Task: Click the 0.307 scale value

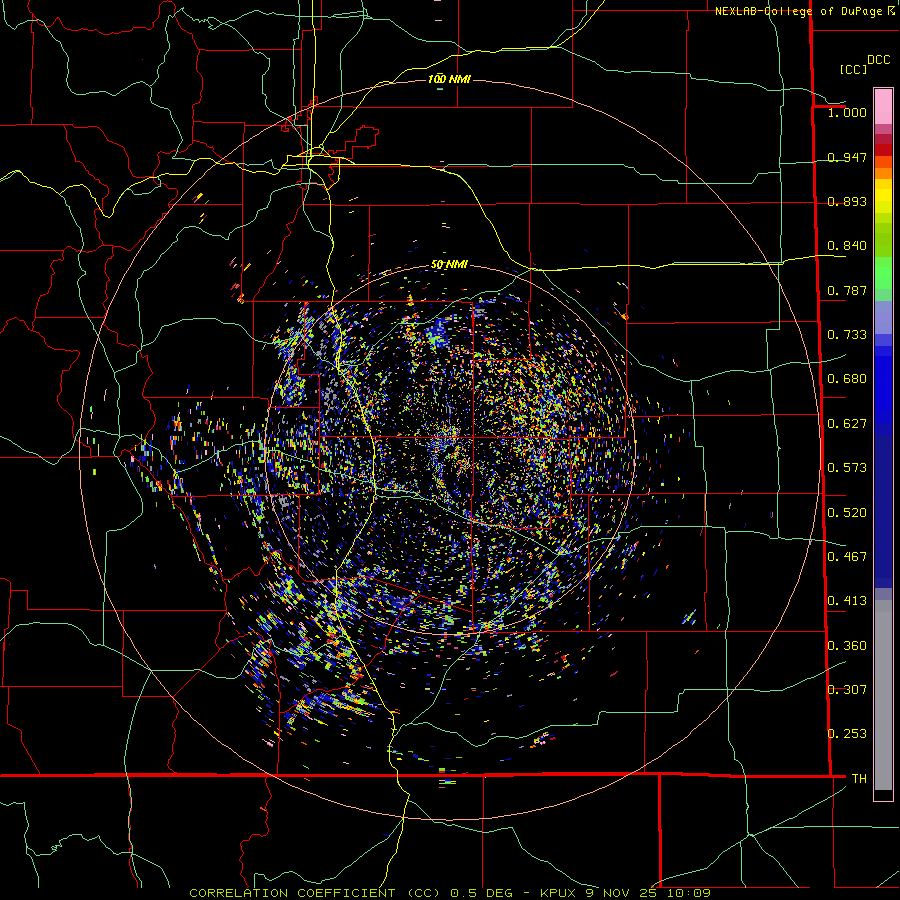Action: [847, 690]
